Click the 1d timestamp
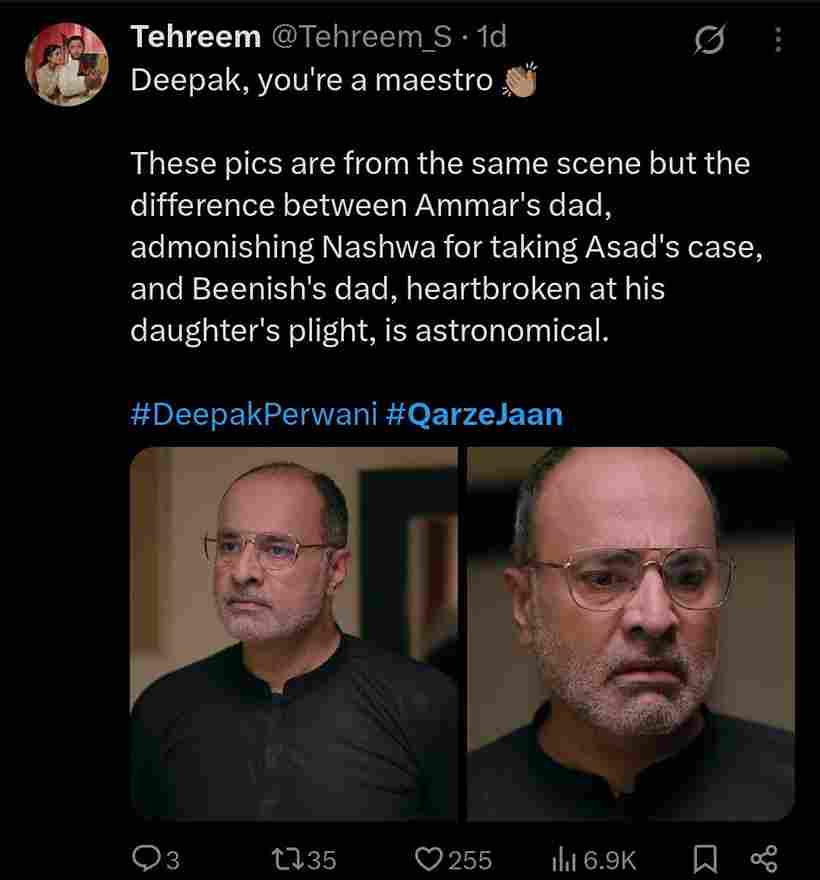Image resolution: width=820 pixels, height=880 pixels. 492,37
